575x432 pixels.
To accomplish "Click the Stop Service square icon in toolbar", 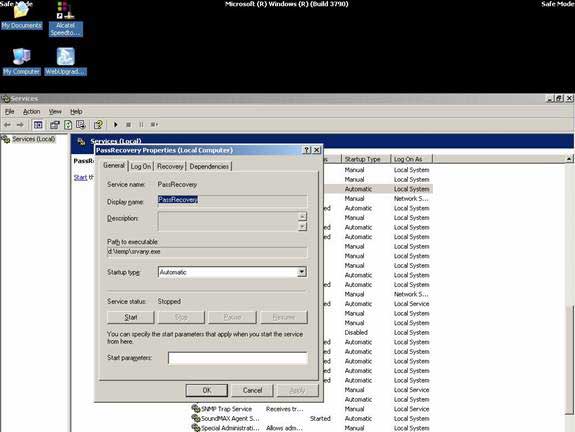I will [128, 125].
